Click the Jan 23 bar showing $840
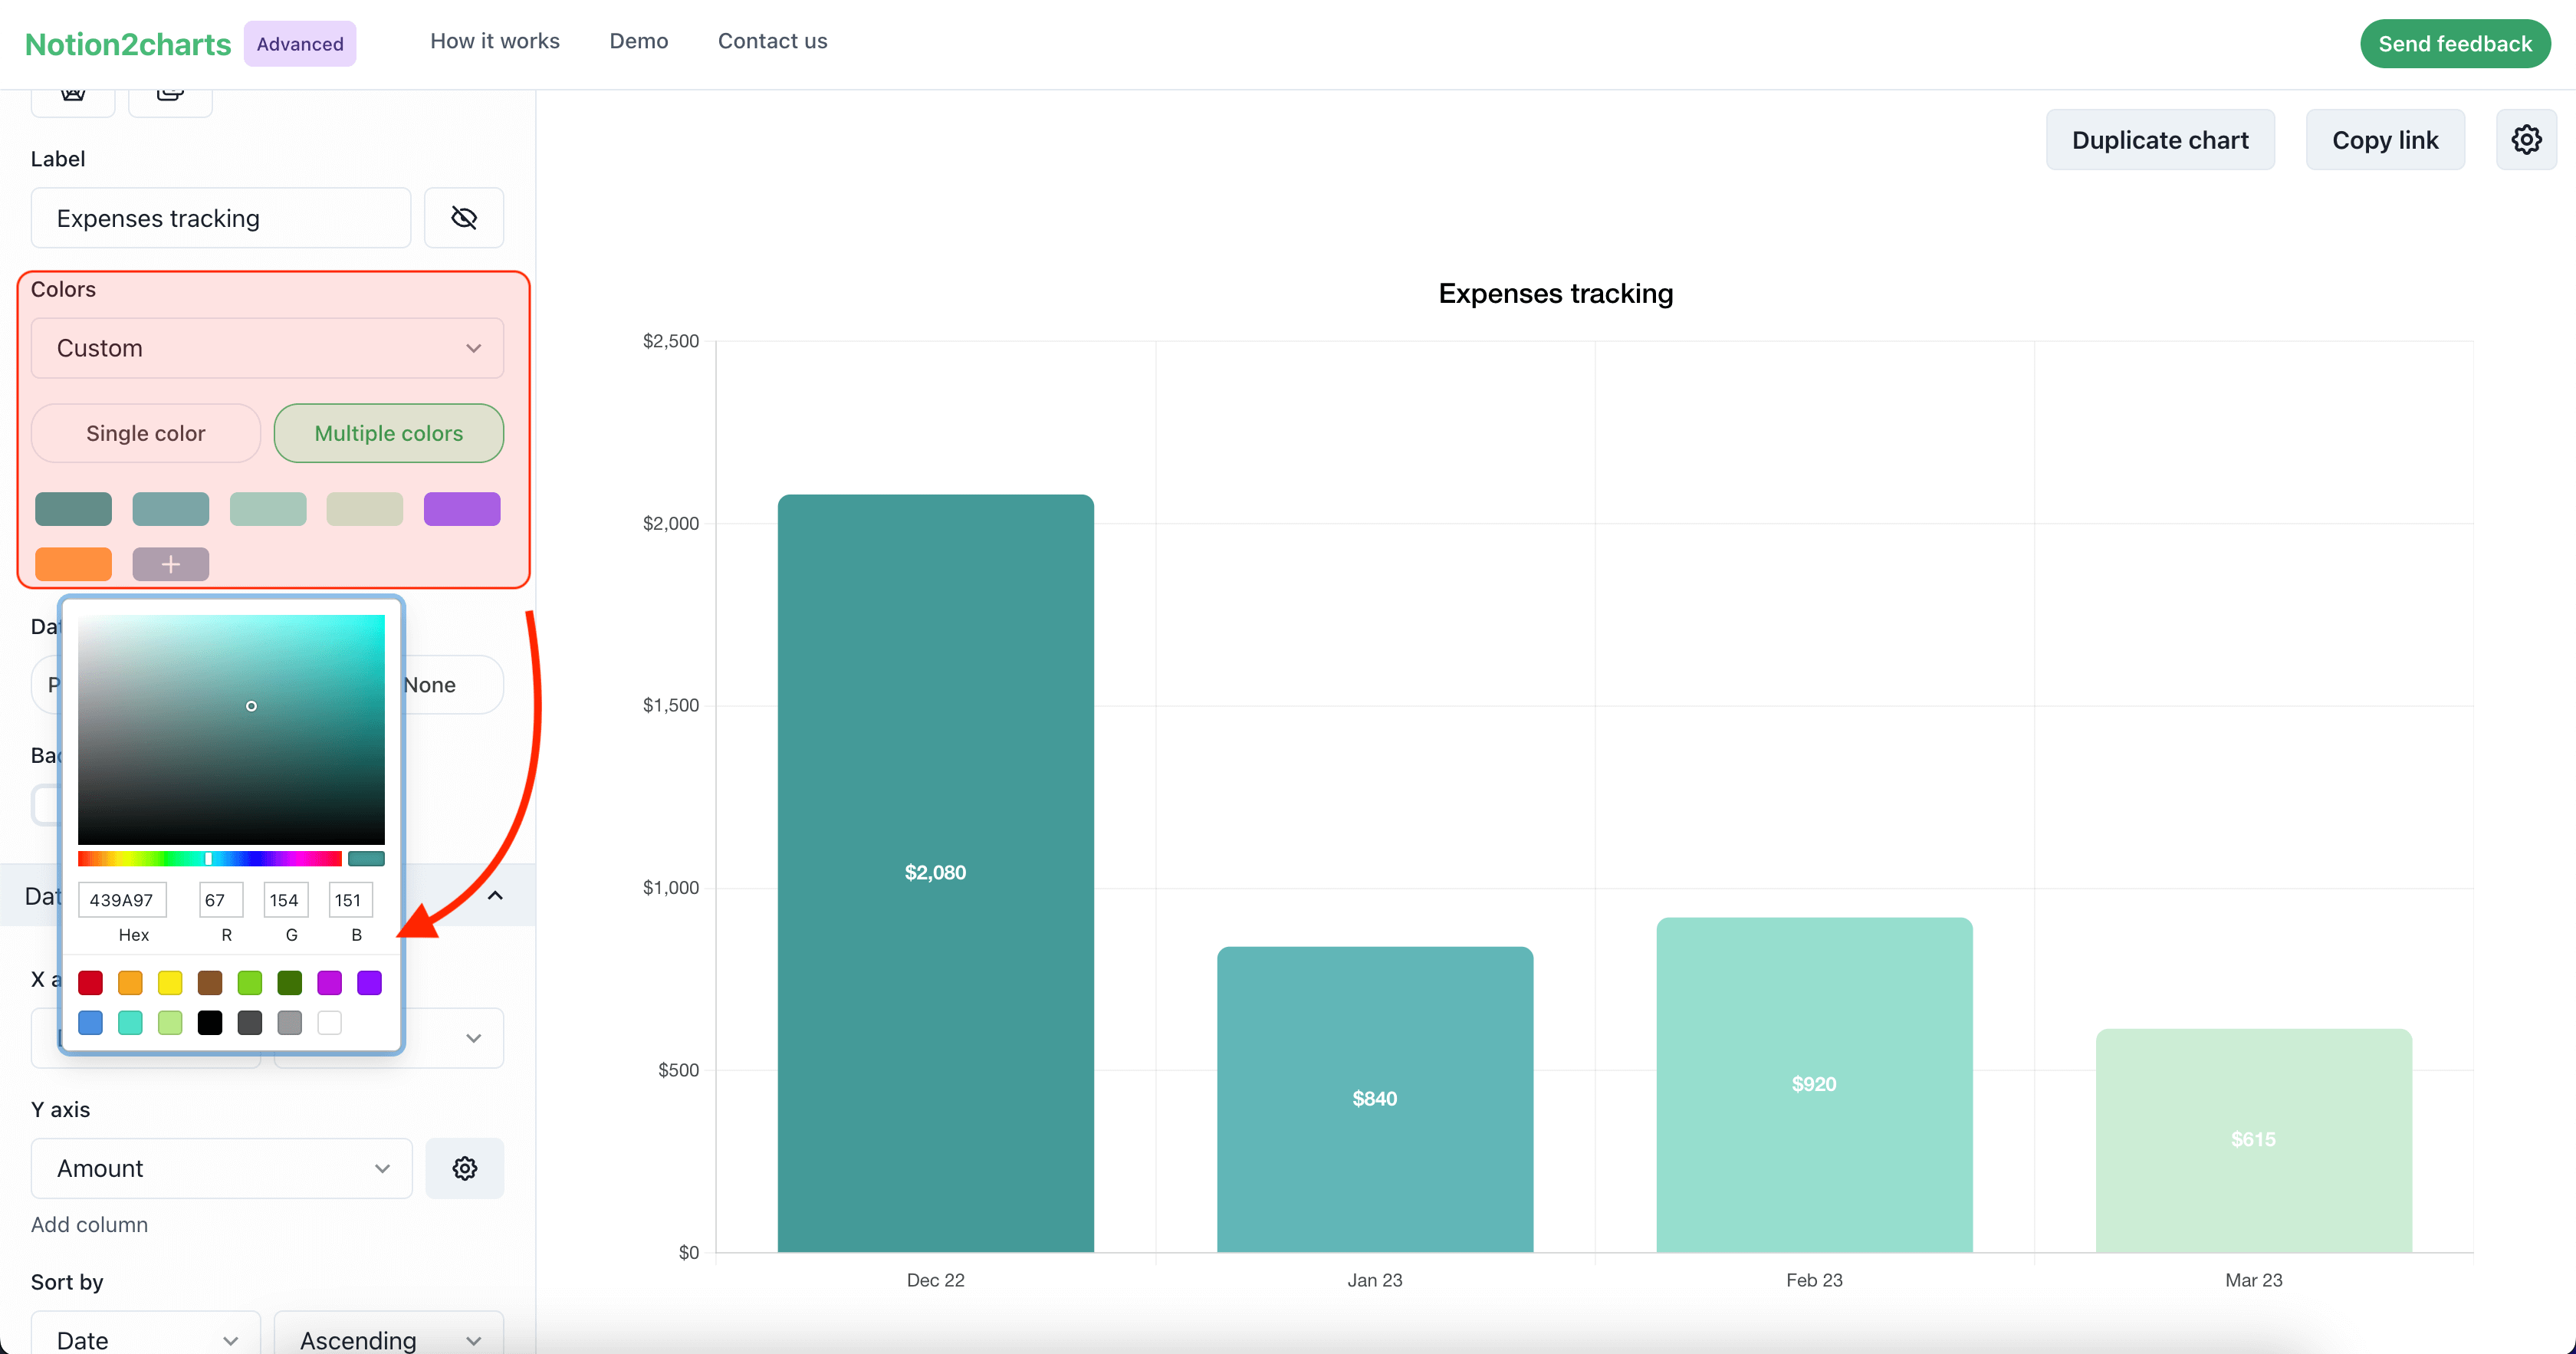 1375,1099
